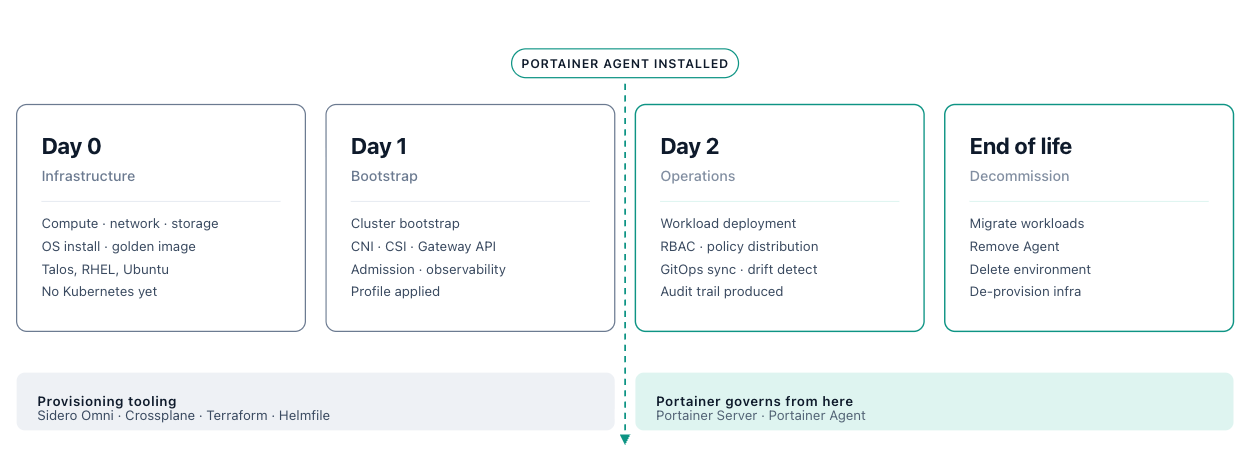Select 'GitOps sync · drift detect' line
Image resolution: width=1250 pixels, height=452 pixels.
point(739,269)
